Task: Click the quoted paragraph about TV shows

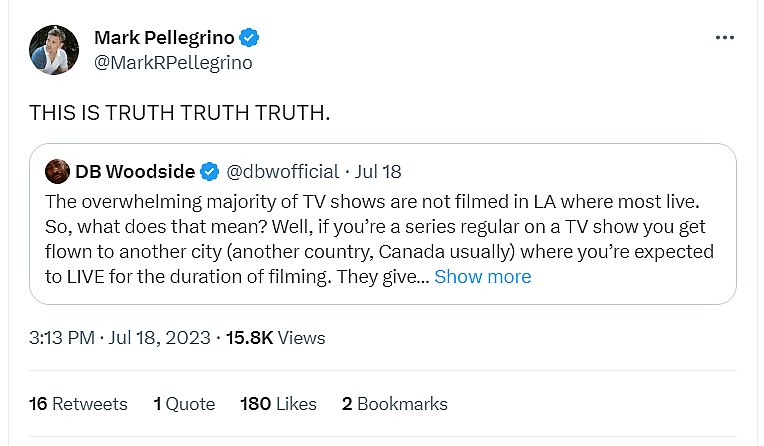Action: (x=380, y=226)
